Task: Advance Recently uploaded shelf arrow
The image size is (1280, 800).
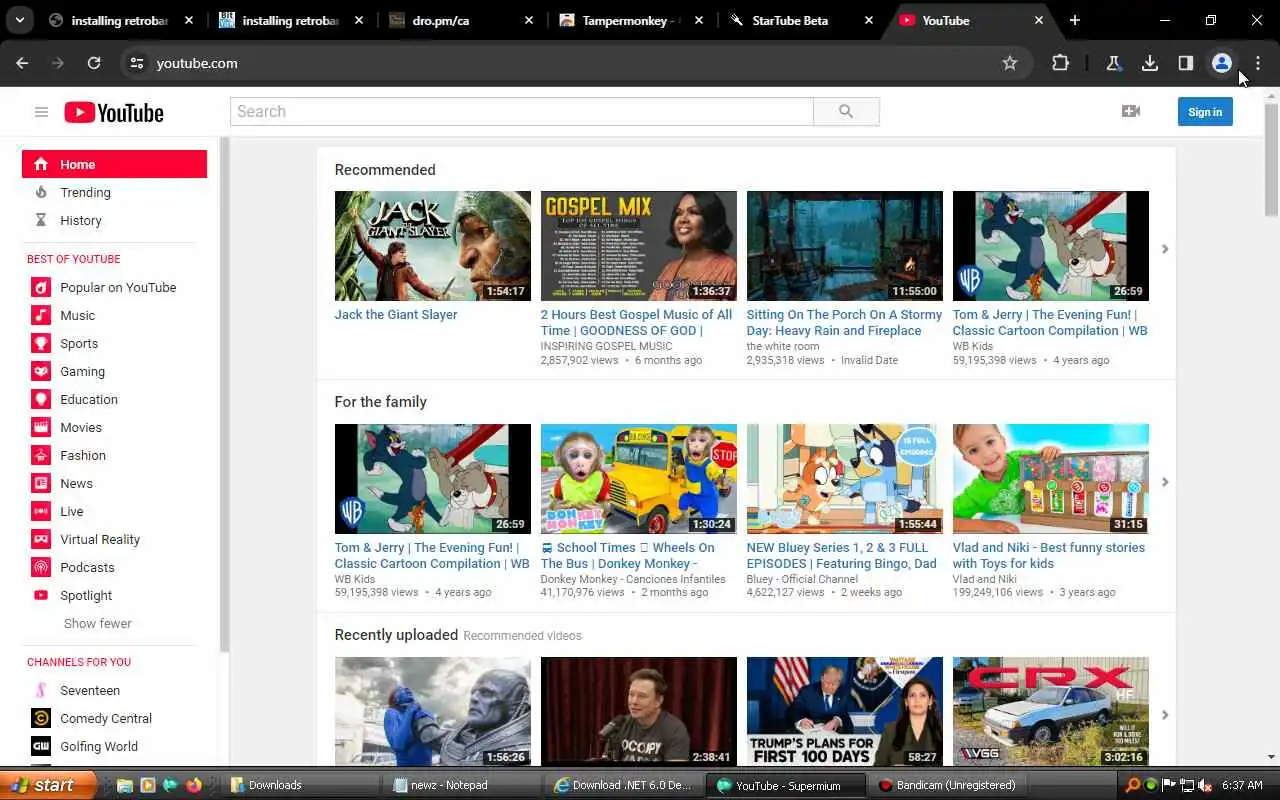Action: pyautogui.click(x=1164, y=715)
